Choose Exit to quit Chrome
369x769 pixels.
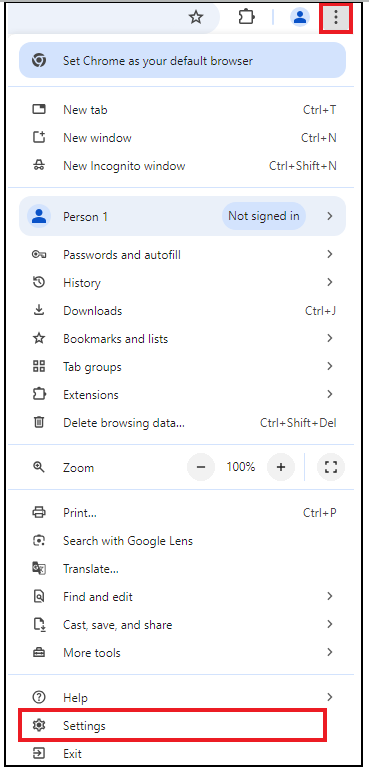[x=183, y=754]
